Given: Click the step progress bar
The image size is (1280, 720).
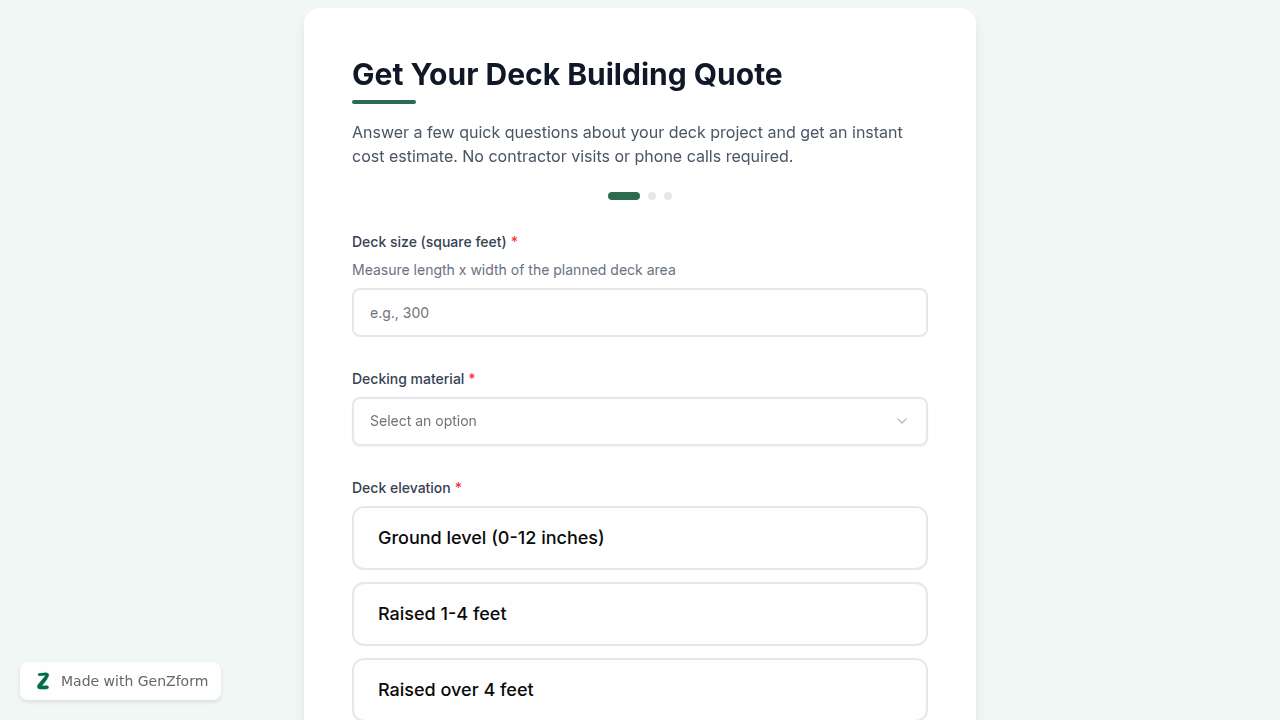Looking at the screenshot, I should (x=640, y=196).
